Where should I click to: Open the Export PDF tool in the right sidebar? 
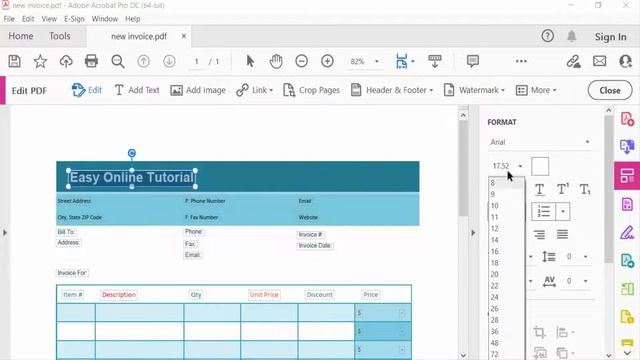point(627,146)
